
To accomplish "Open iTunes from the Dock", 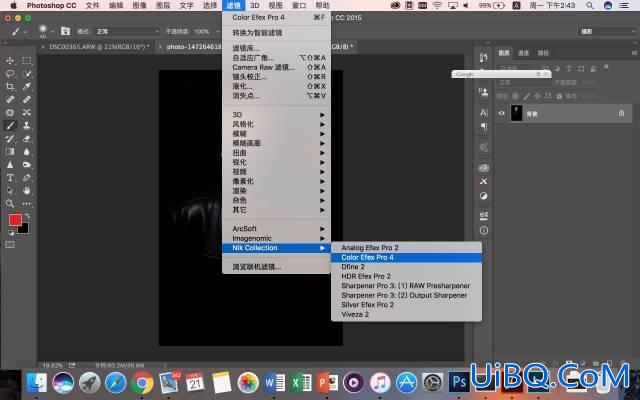I will click(380, 383).
